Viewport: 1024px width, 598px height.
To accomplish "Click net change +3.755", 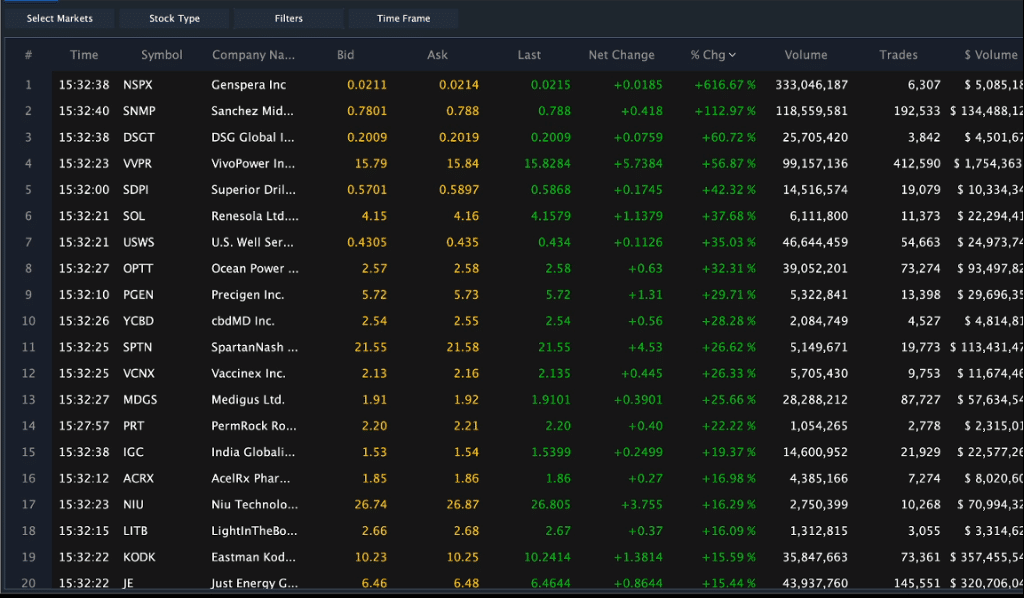I will point(641,505).
